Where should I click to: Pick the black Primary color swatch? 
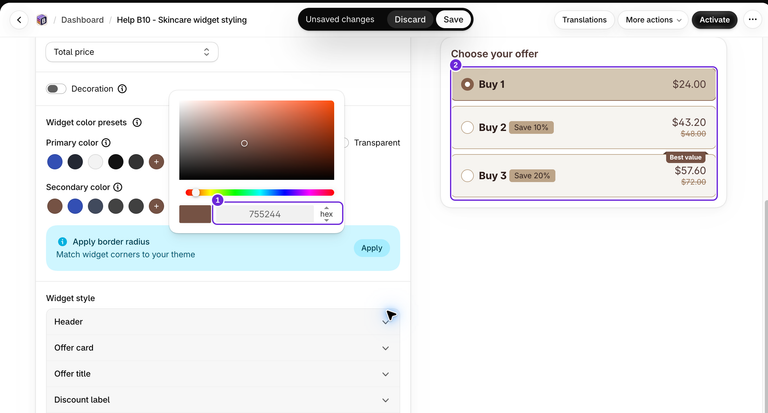point(116,162)
